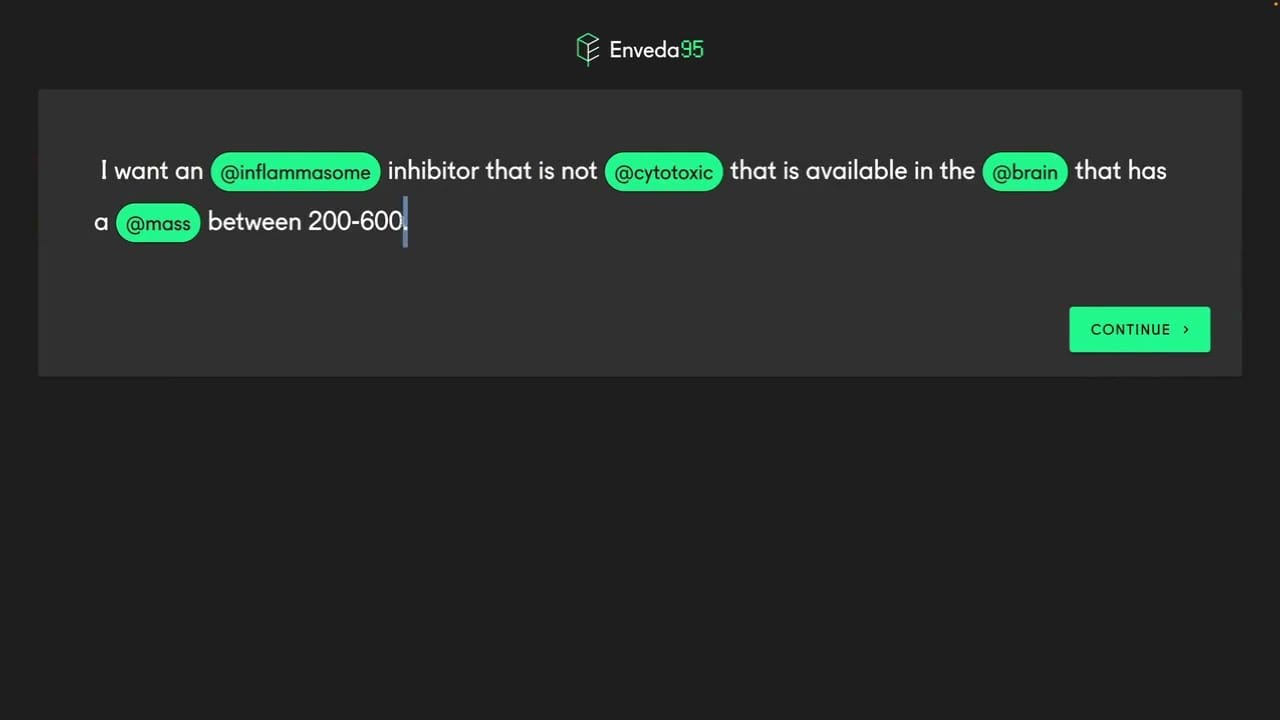Click the @mass tag chip
The height and width of the screenshot is (720, 1280).
pos(158,223)
